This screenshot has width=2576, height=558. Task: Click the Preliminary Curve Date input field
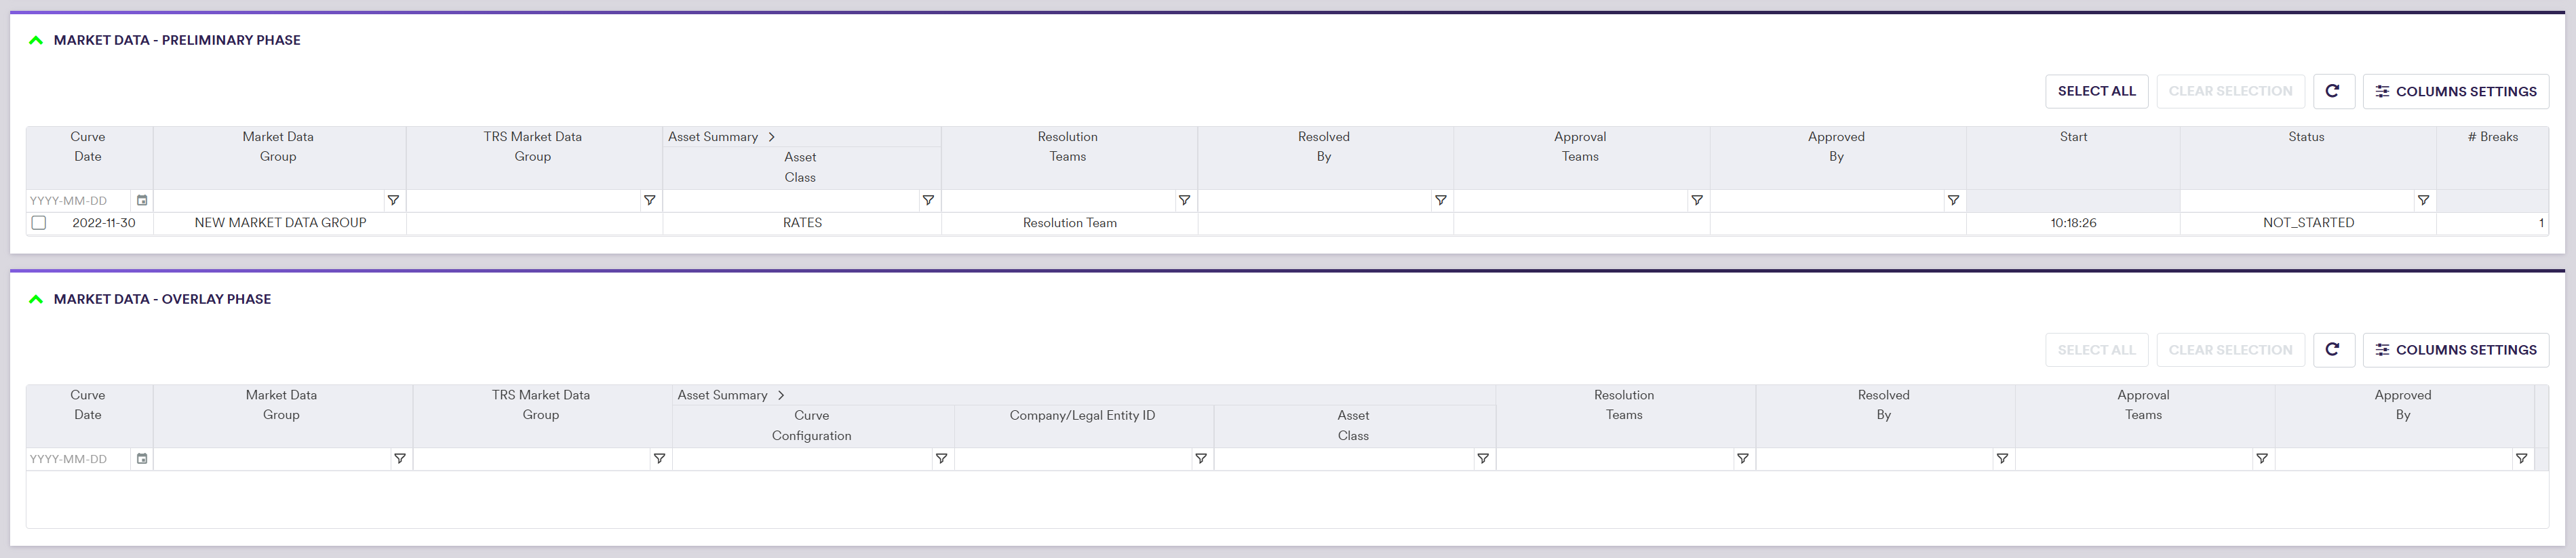tap(78, 201)
